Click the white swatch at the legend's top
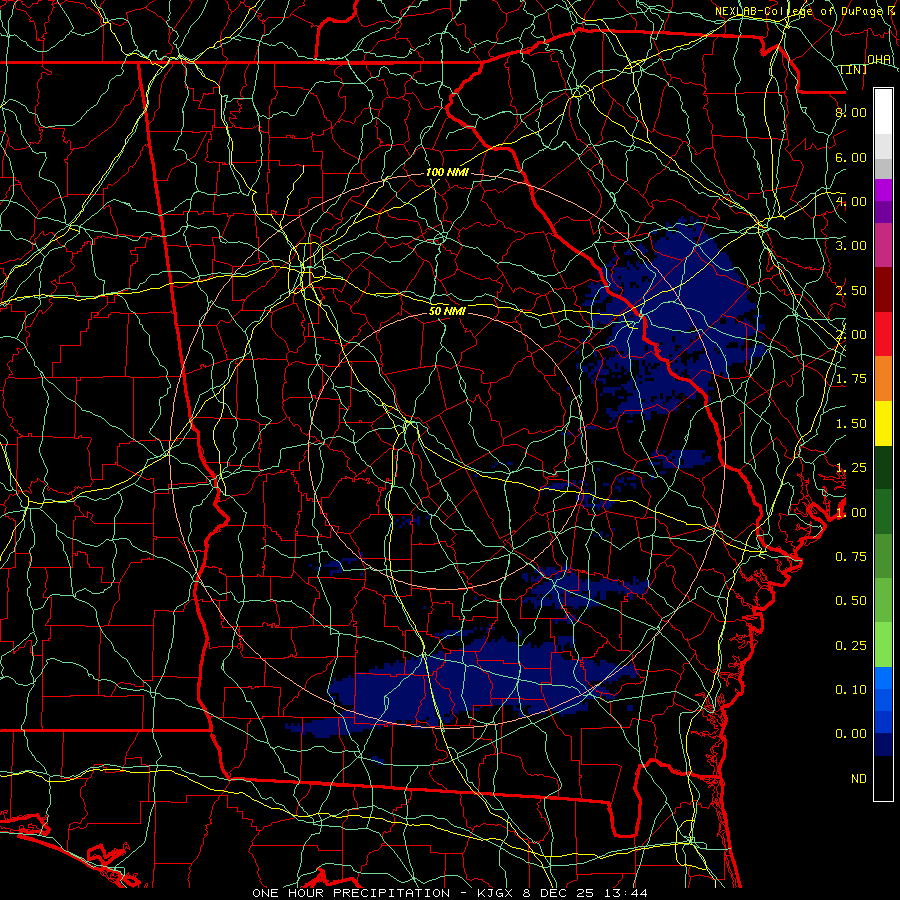900x900 pixels. pos(883,112)
